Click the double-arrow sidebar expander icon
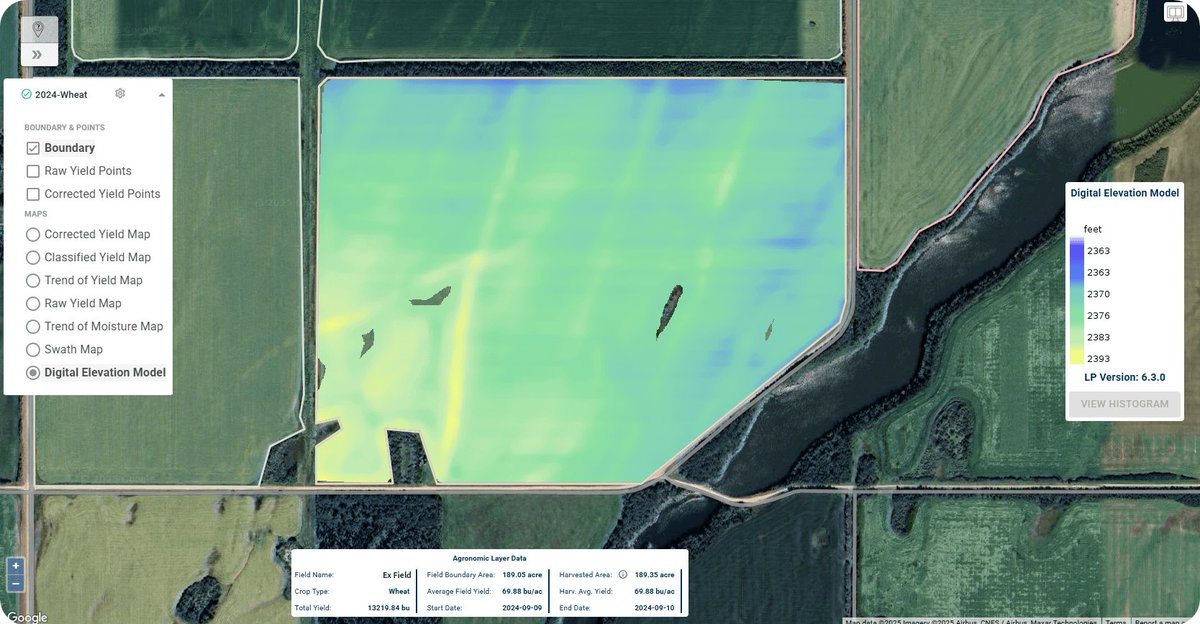The height and width of the screenshot is (624, 1200). point(38,54)
